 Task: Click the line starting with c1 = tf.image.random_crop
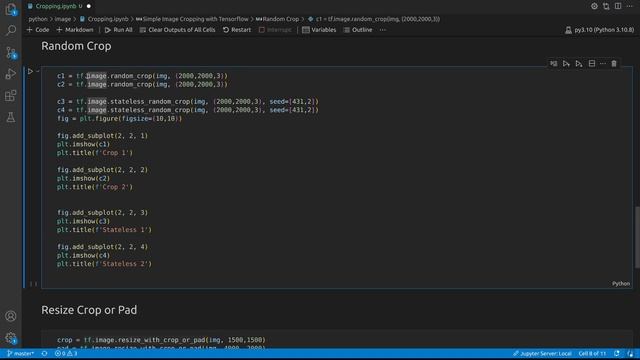142,76
